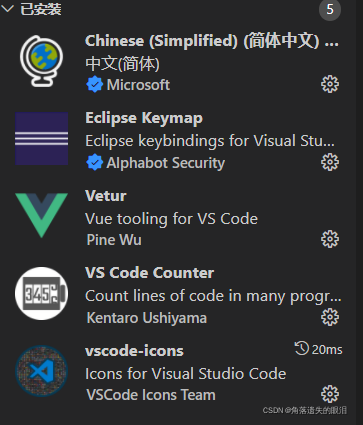
Task: Click the 20ms activation time indicator
Action: [318, 349]
